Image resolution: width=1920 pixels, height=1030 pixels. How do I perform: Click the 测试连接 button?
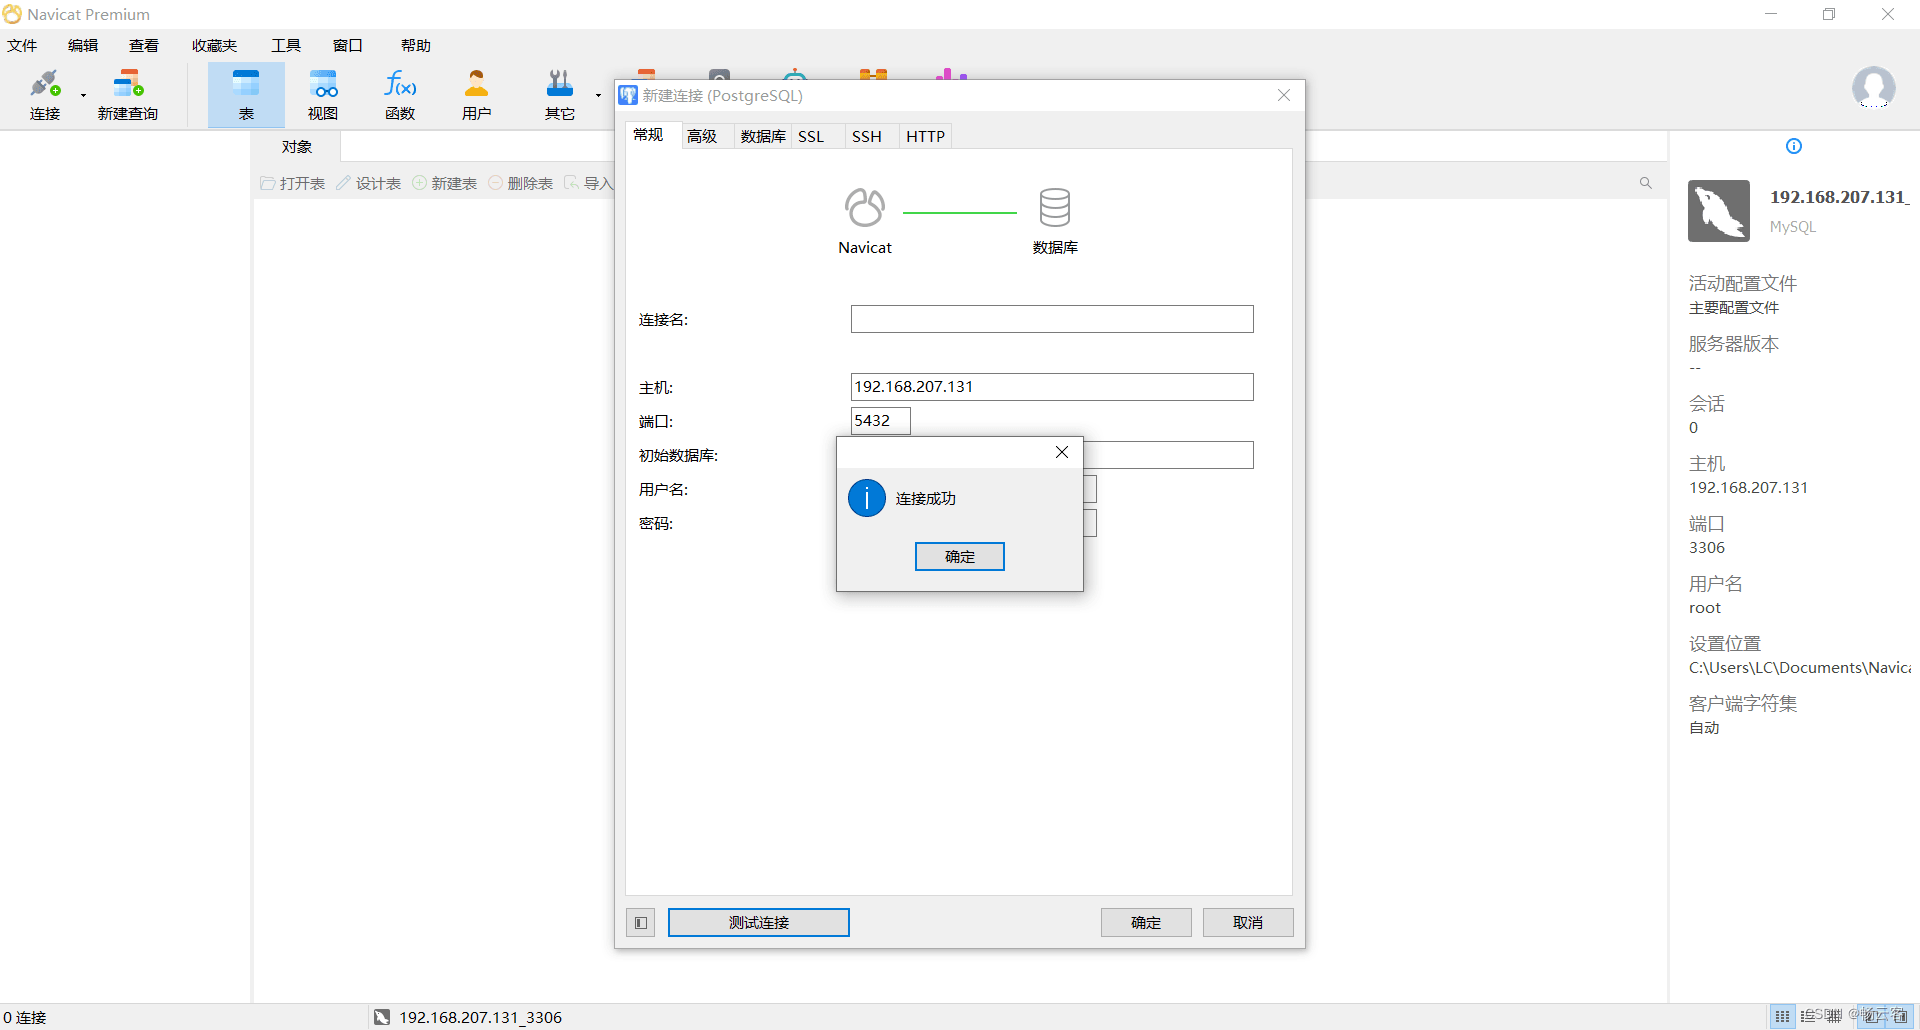click(759, 922)
